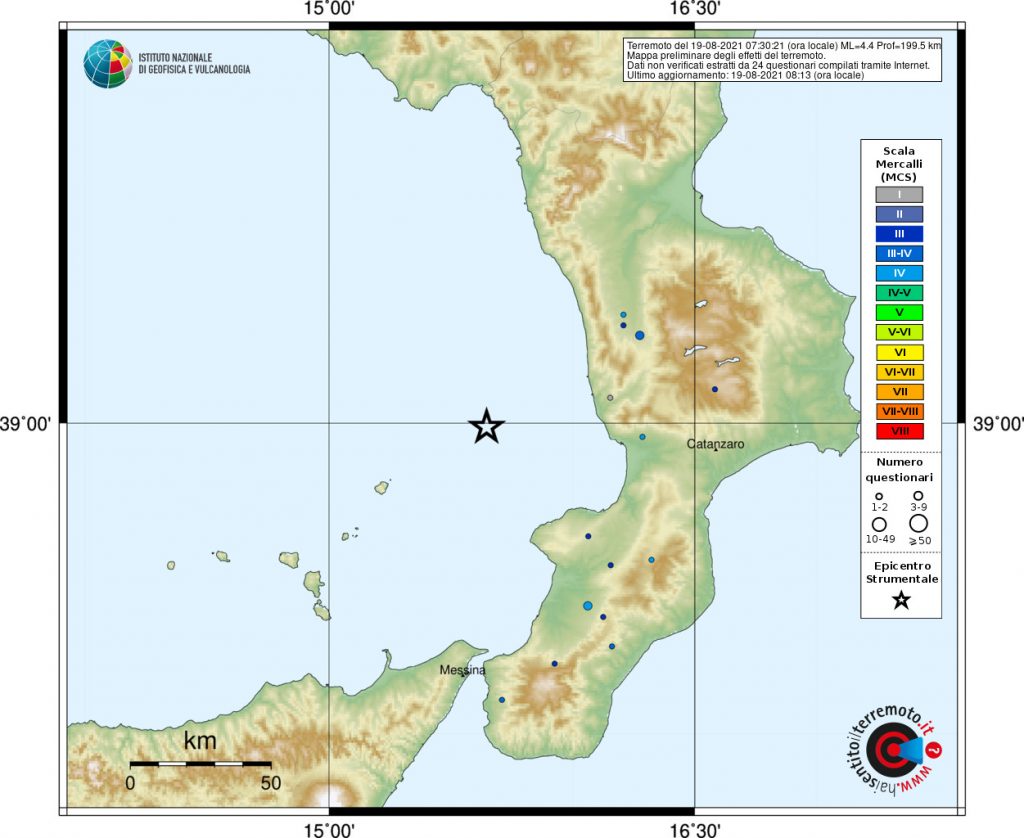Select the grey intensity I swatch

click(899, 195)
